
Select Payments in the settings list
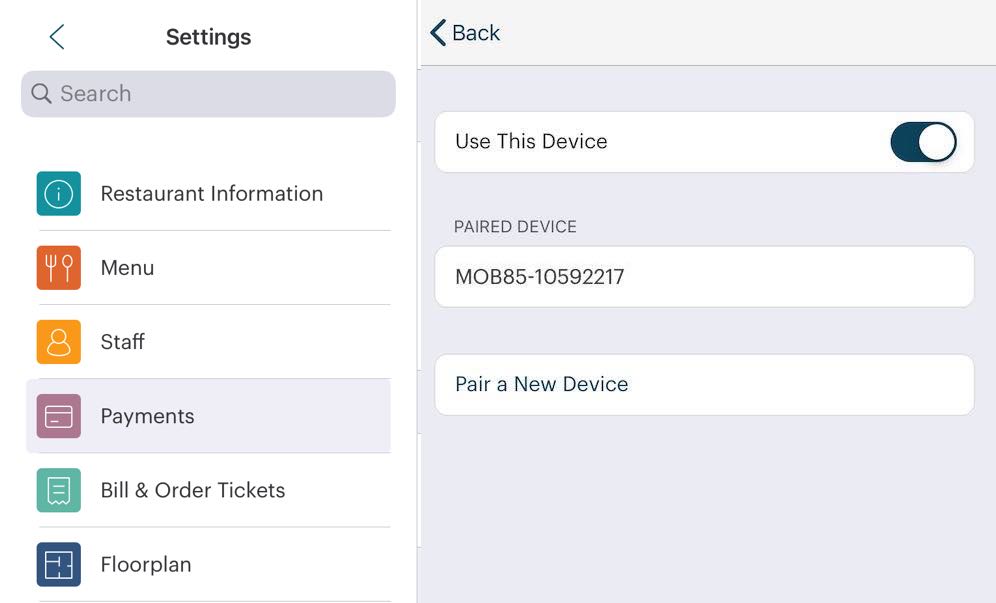(x=148, y=416)
